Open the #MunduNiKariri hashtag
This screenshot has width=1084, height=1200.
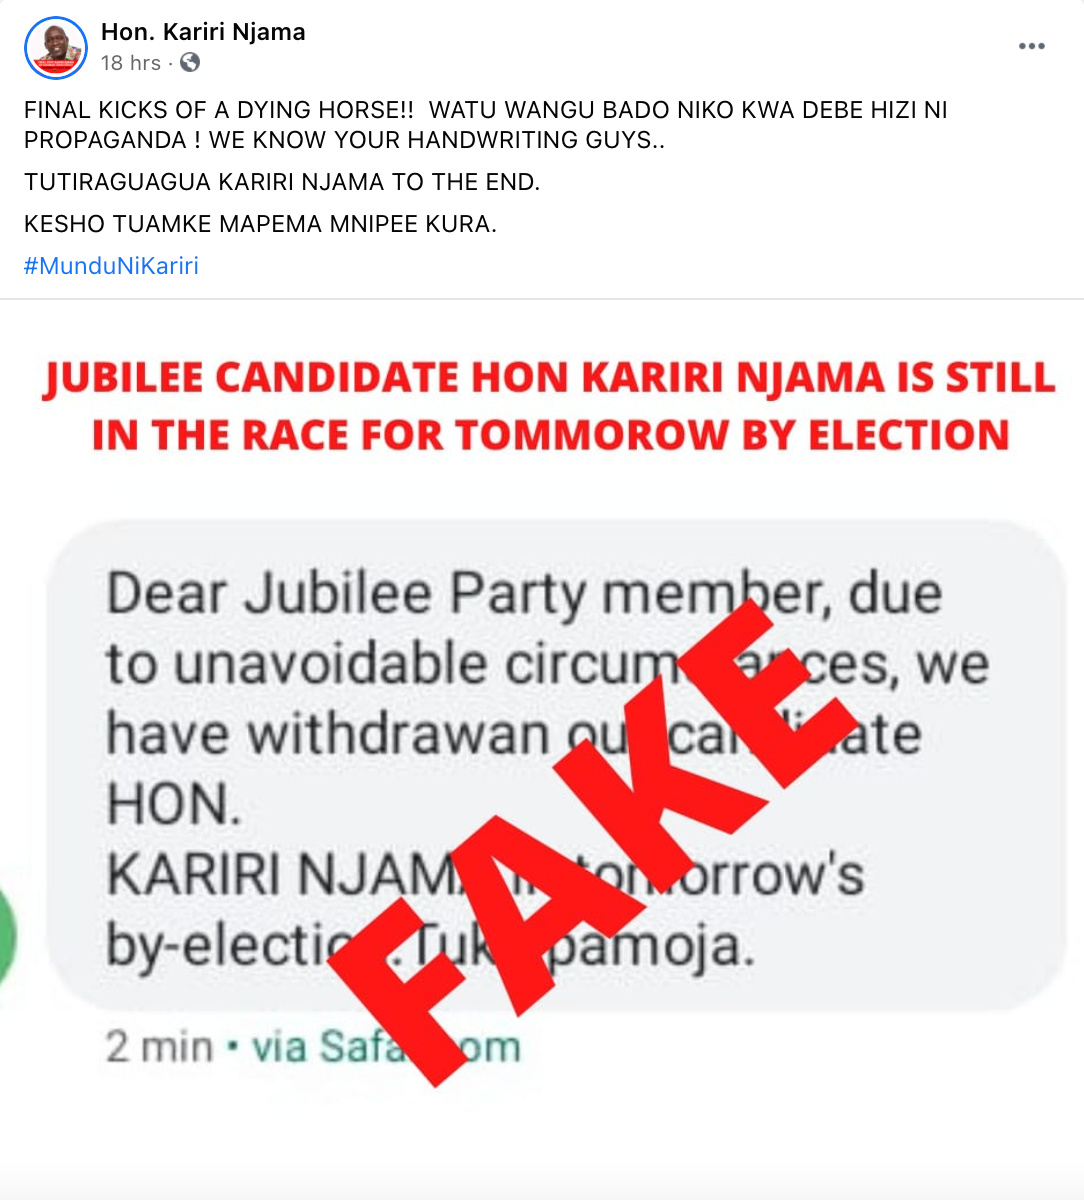click(x=111, y=266)
